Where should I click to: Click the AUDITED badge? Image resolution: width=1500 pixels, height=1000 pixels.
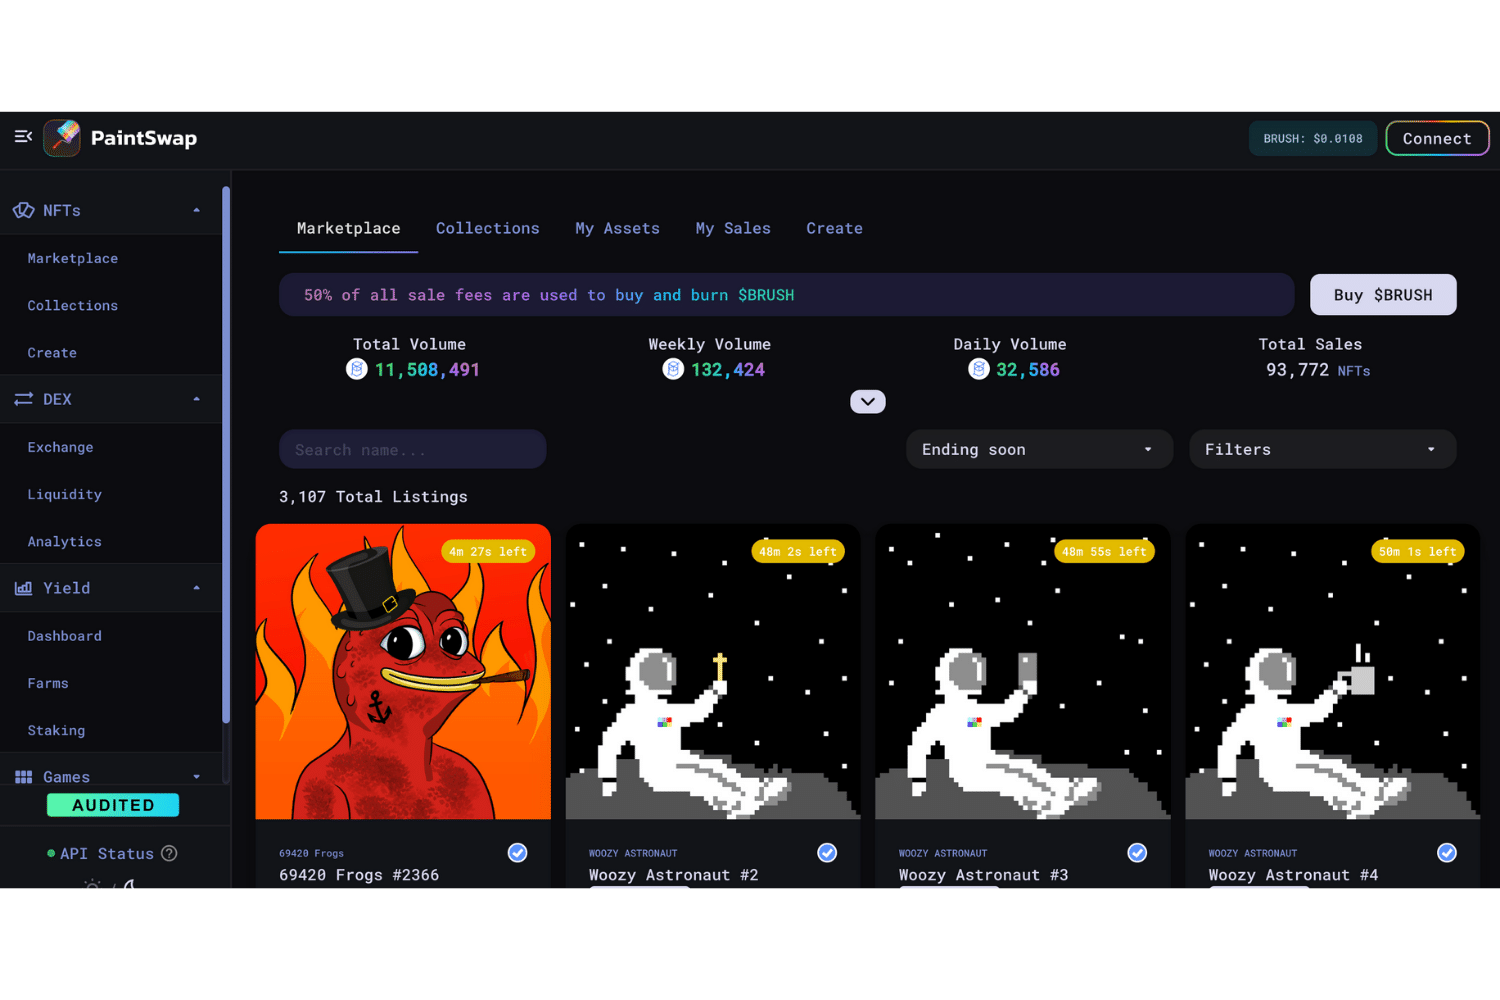point(113,805)
